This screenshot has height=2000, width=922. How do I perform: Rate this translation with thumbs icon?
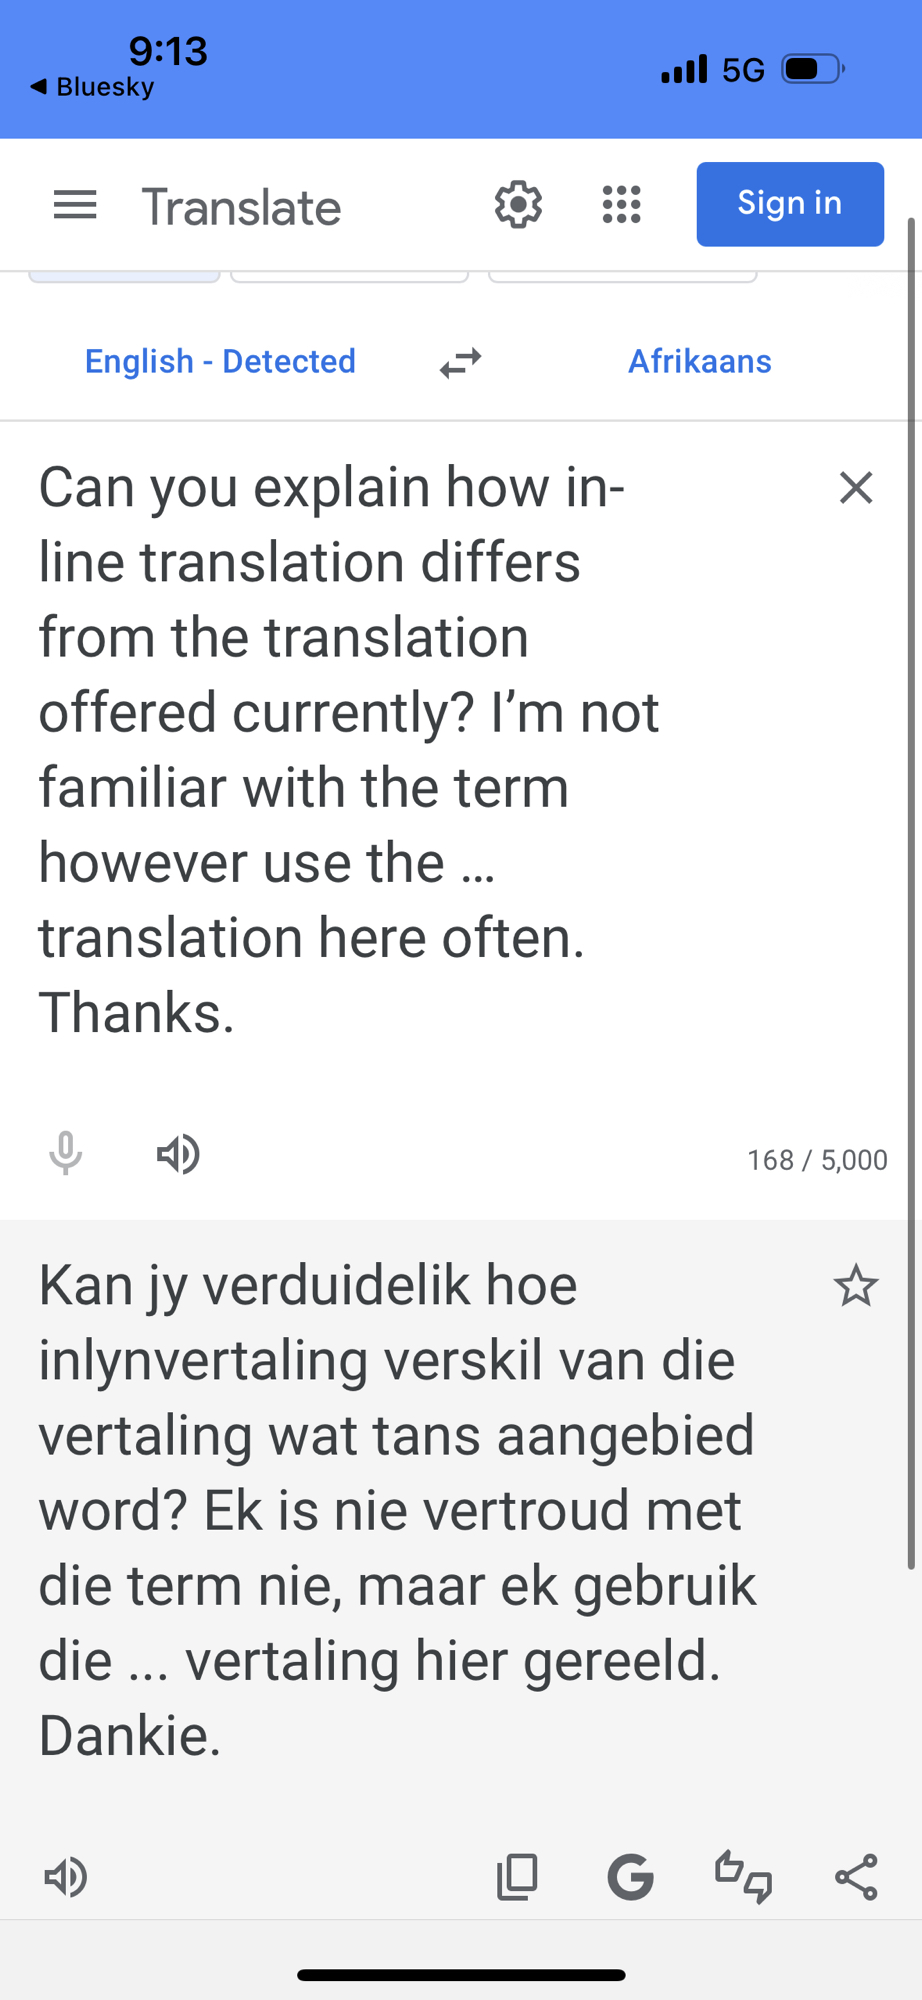tap(743, 1877)
